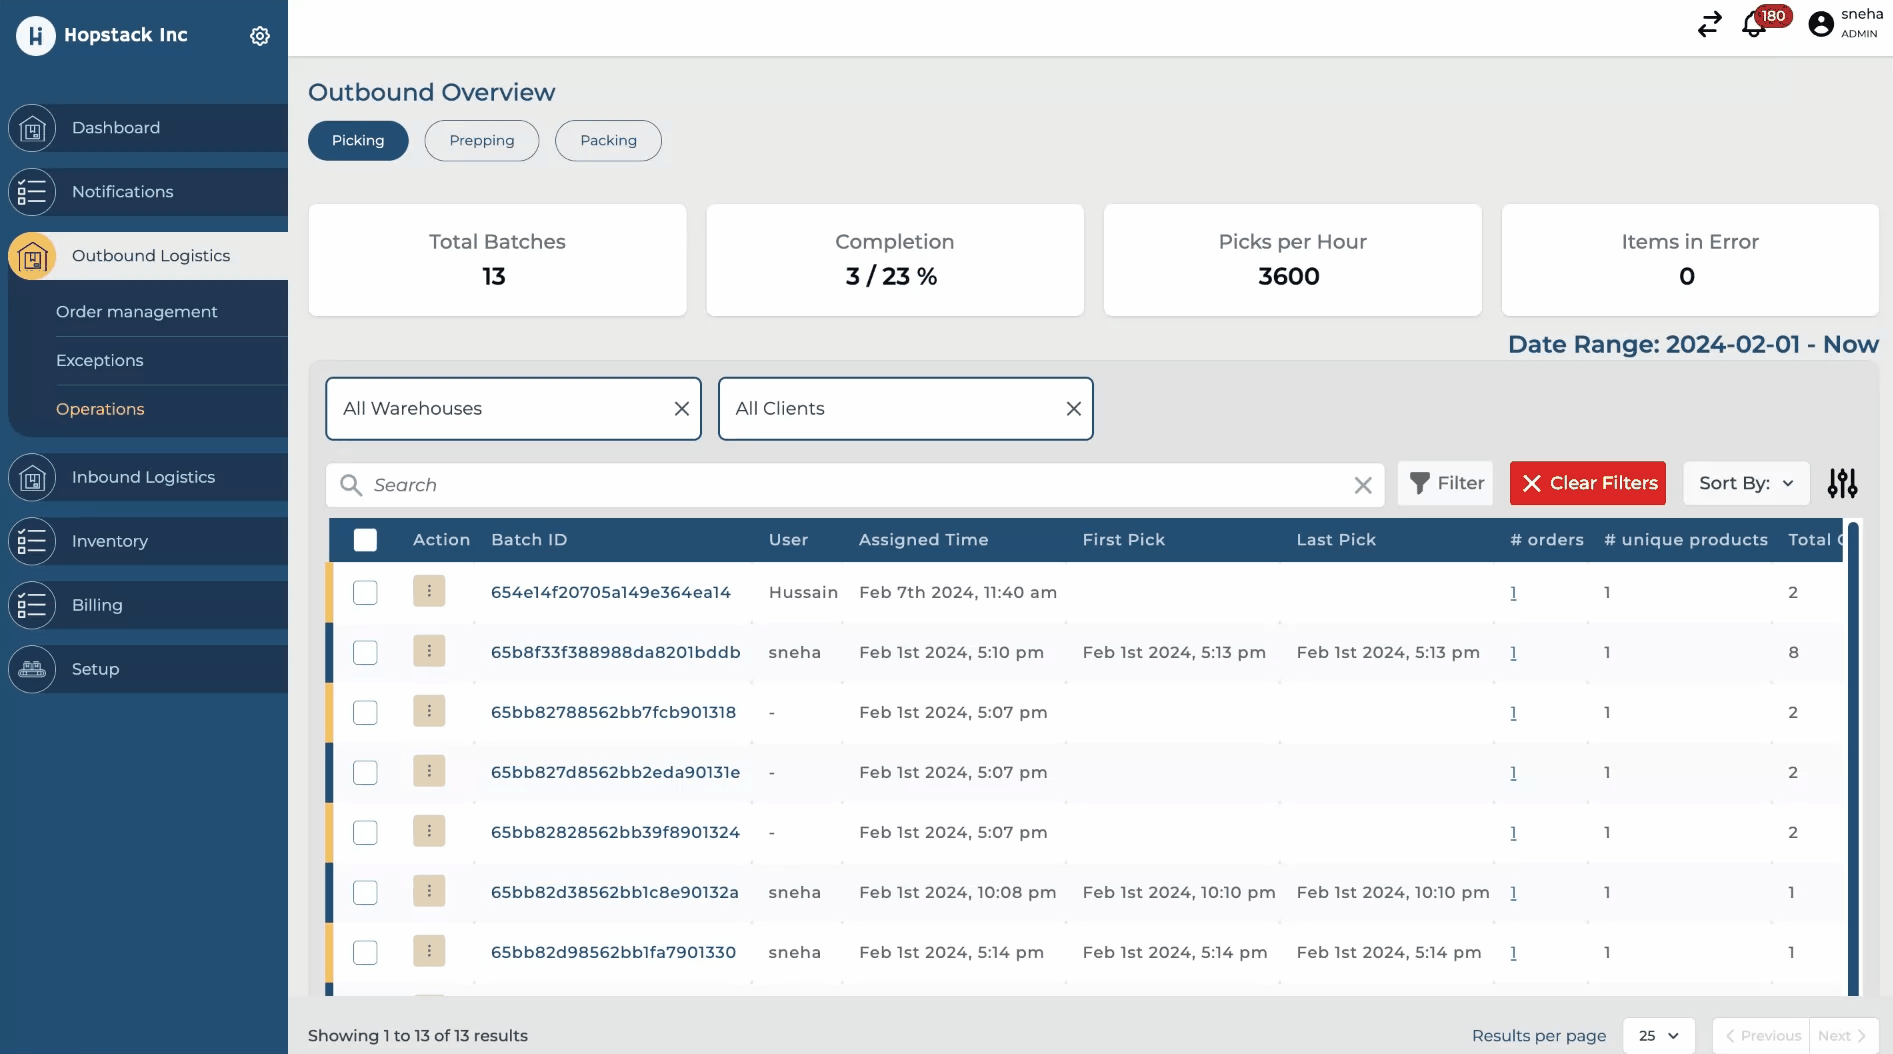The width and height of the screenshot is (1893, 1054).
Task: Select checkbox for batch 65bb82d38562bb1c8e90132a
Action: tap(365, 893)
